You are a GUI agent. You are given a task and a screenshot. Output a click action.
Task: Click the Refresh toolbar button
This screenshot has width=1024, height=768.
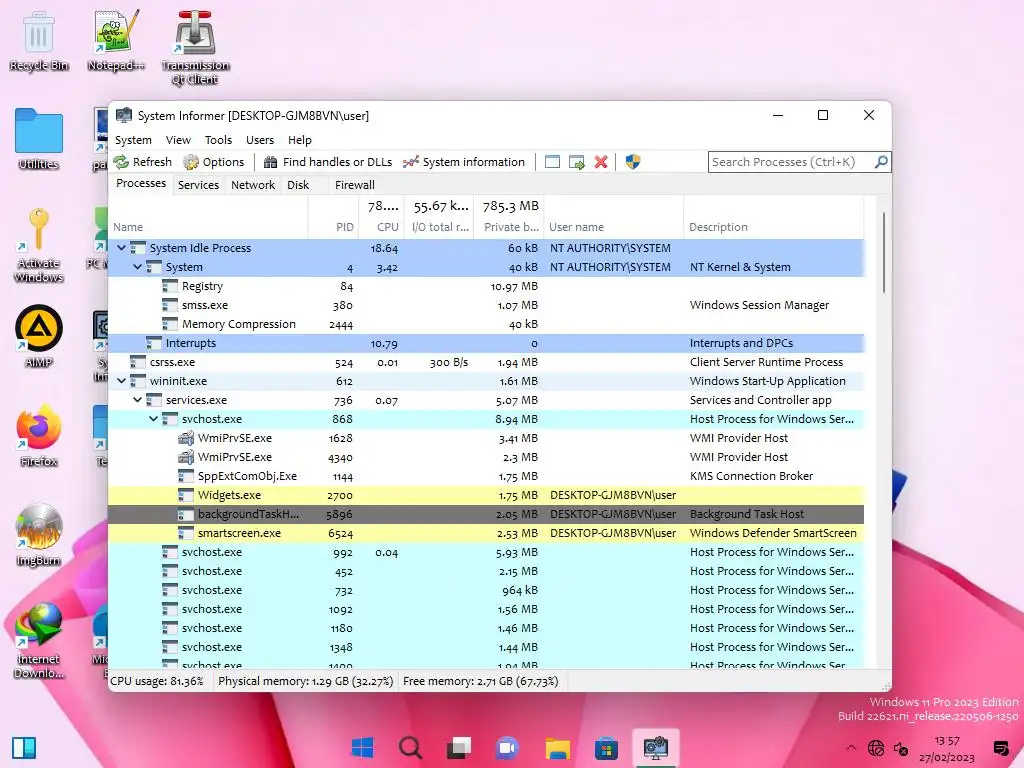coord(142,162)
